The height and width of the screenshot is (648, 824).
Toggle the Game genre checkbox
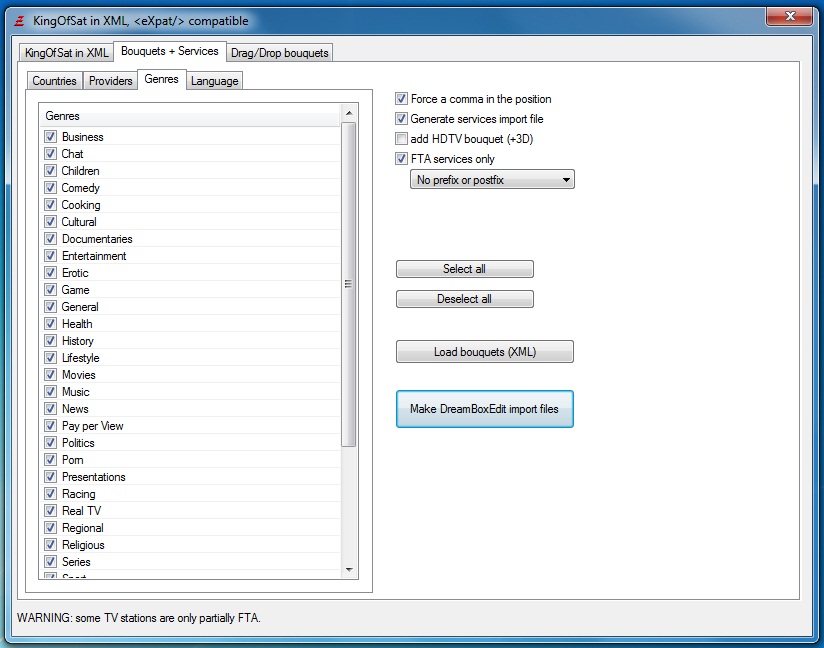click(x=50, y=290)
